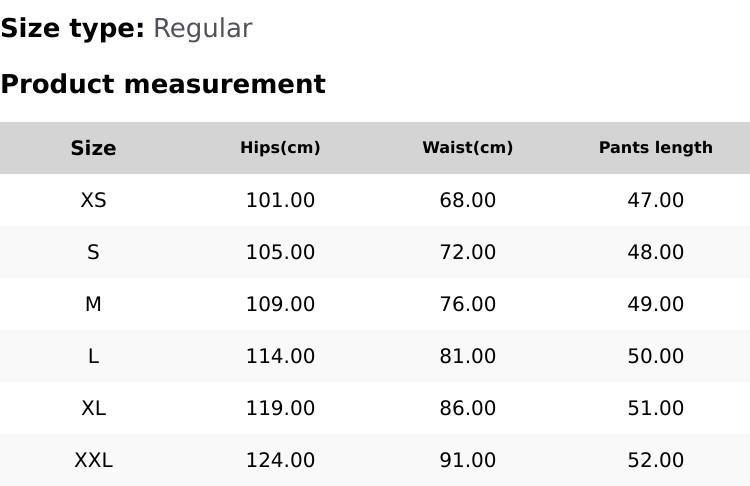This screenshot has height=486, width=750.
Task: Select the M size row label
Action: pyautogui.click(x=93, y=304)
